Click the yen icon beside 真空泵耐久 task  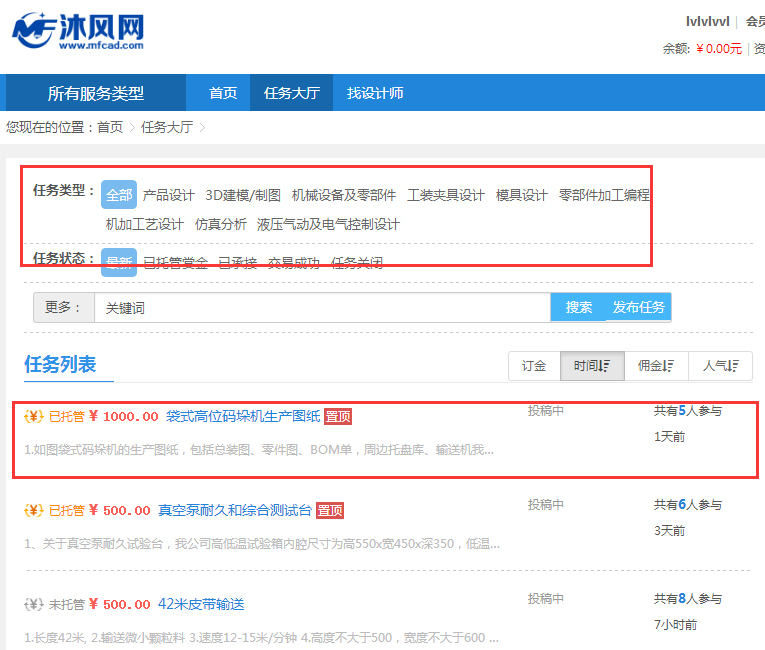(x=33, y=511)
